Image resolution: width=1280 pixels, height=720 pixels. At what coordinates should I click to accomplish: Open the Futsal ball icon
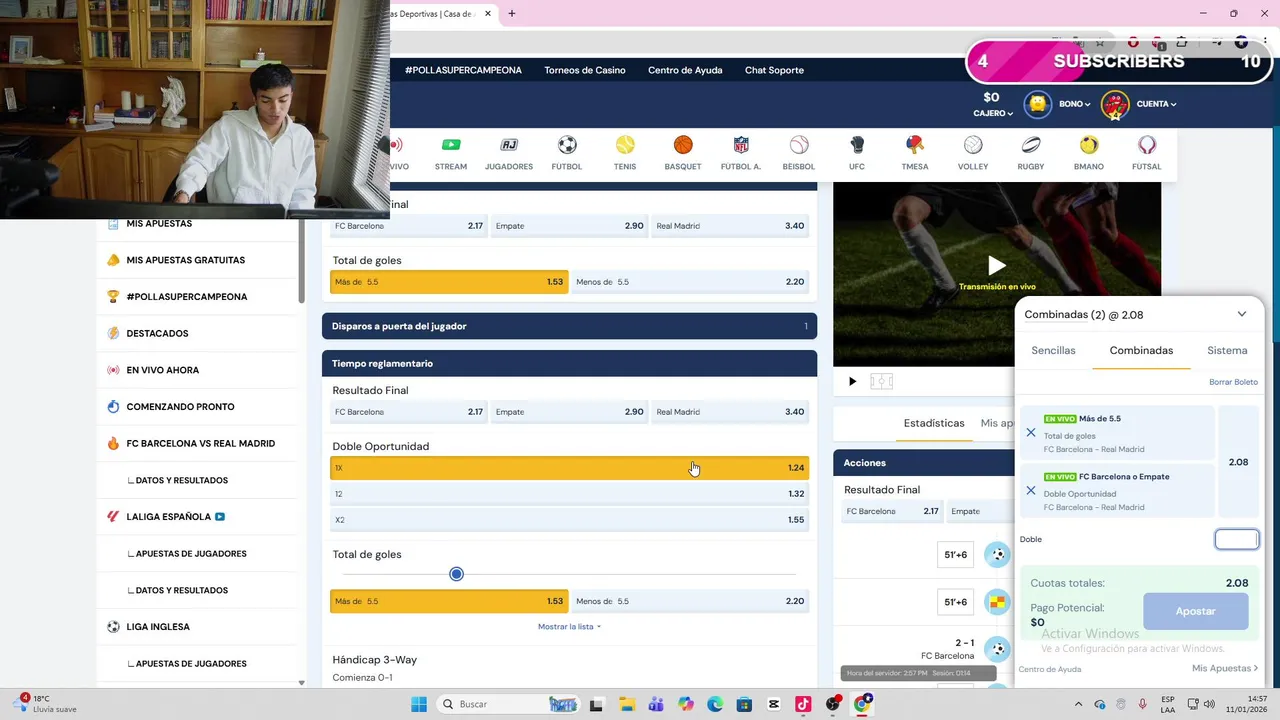[x=1147, y=145]
